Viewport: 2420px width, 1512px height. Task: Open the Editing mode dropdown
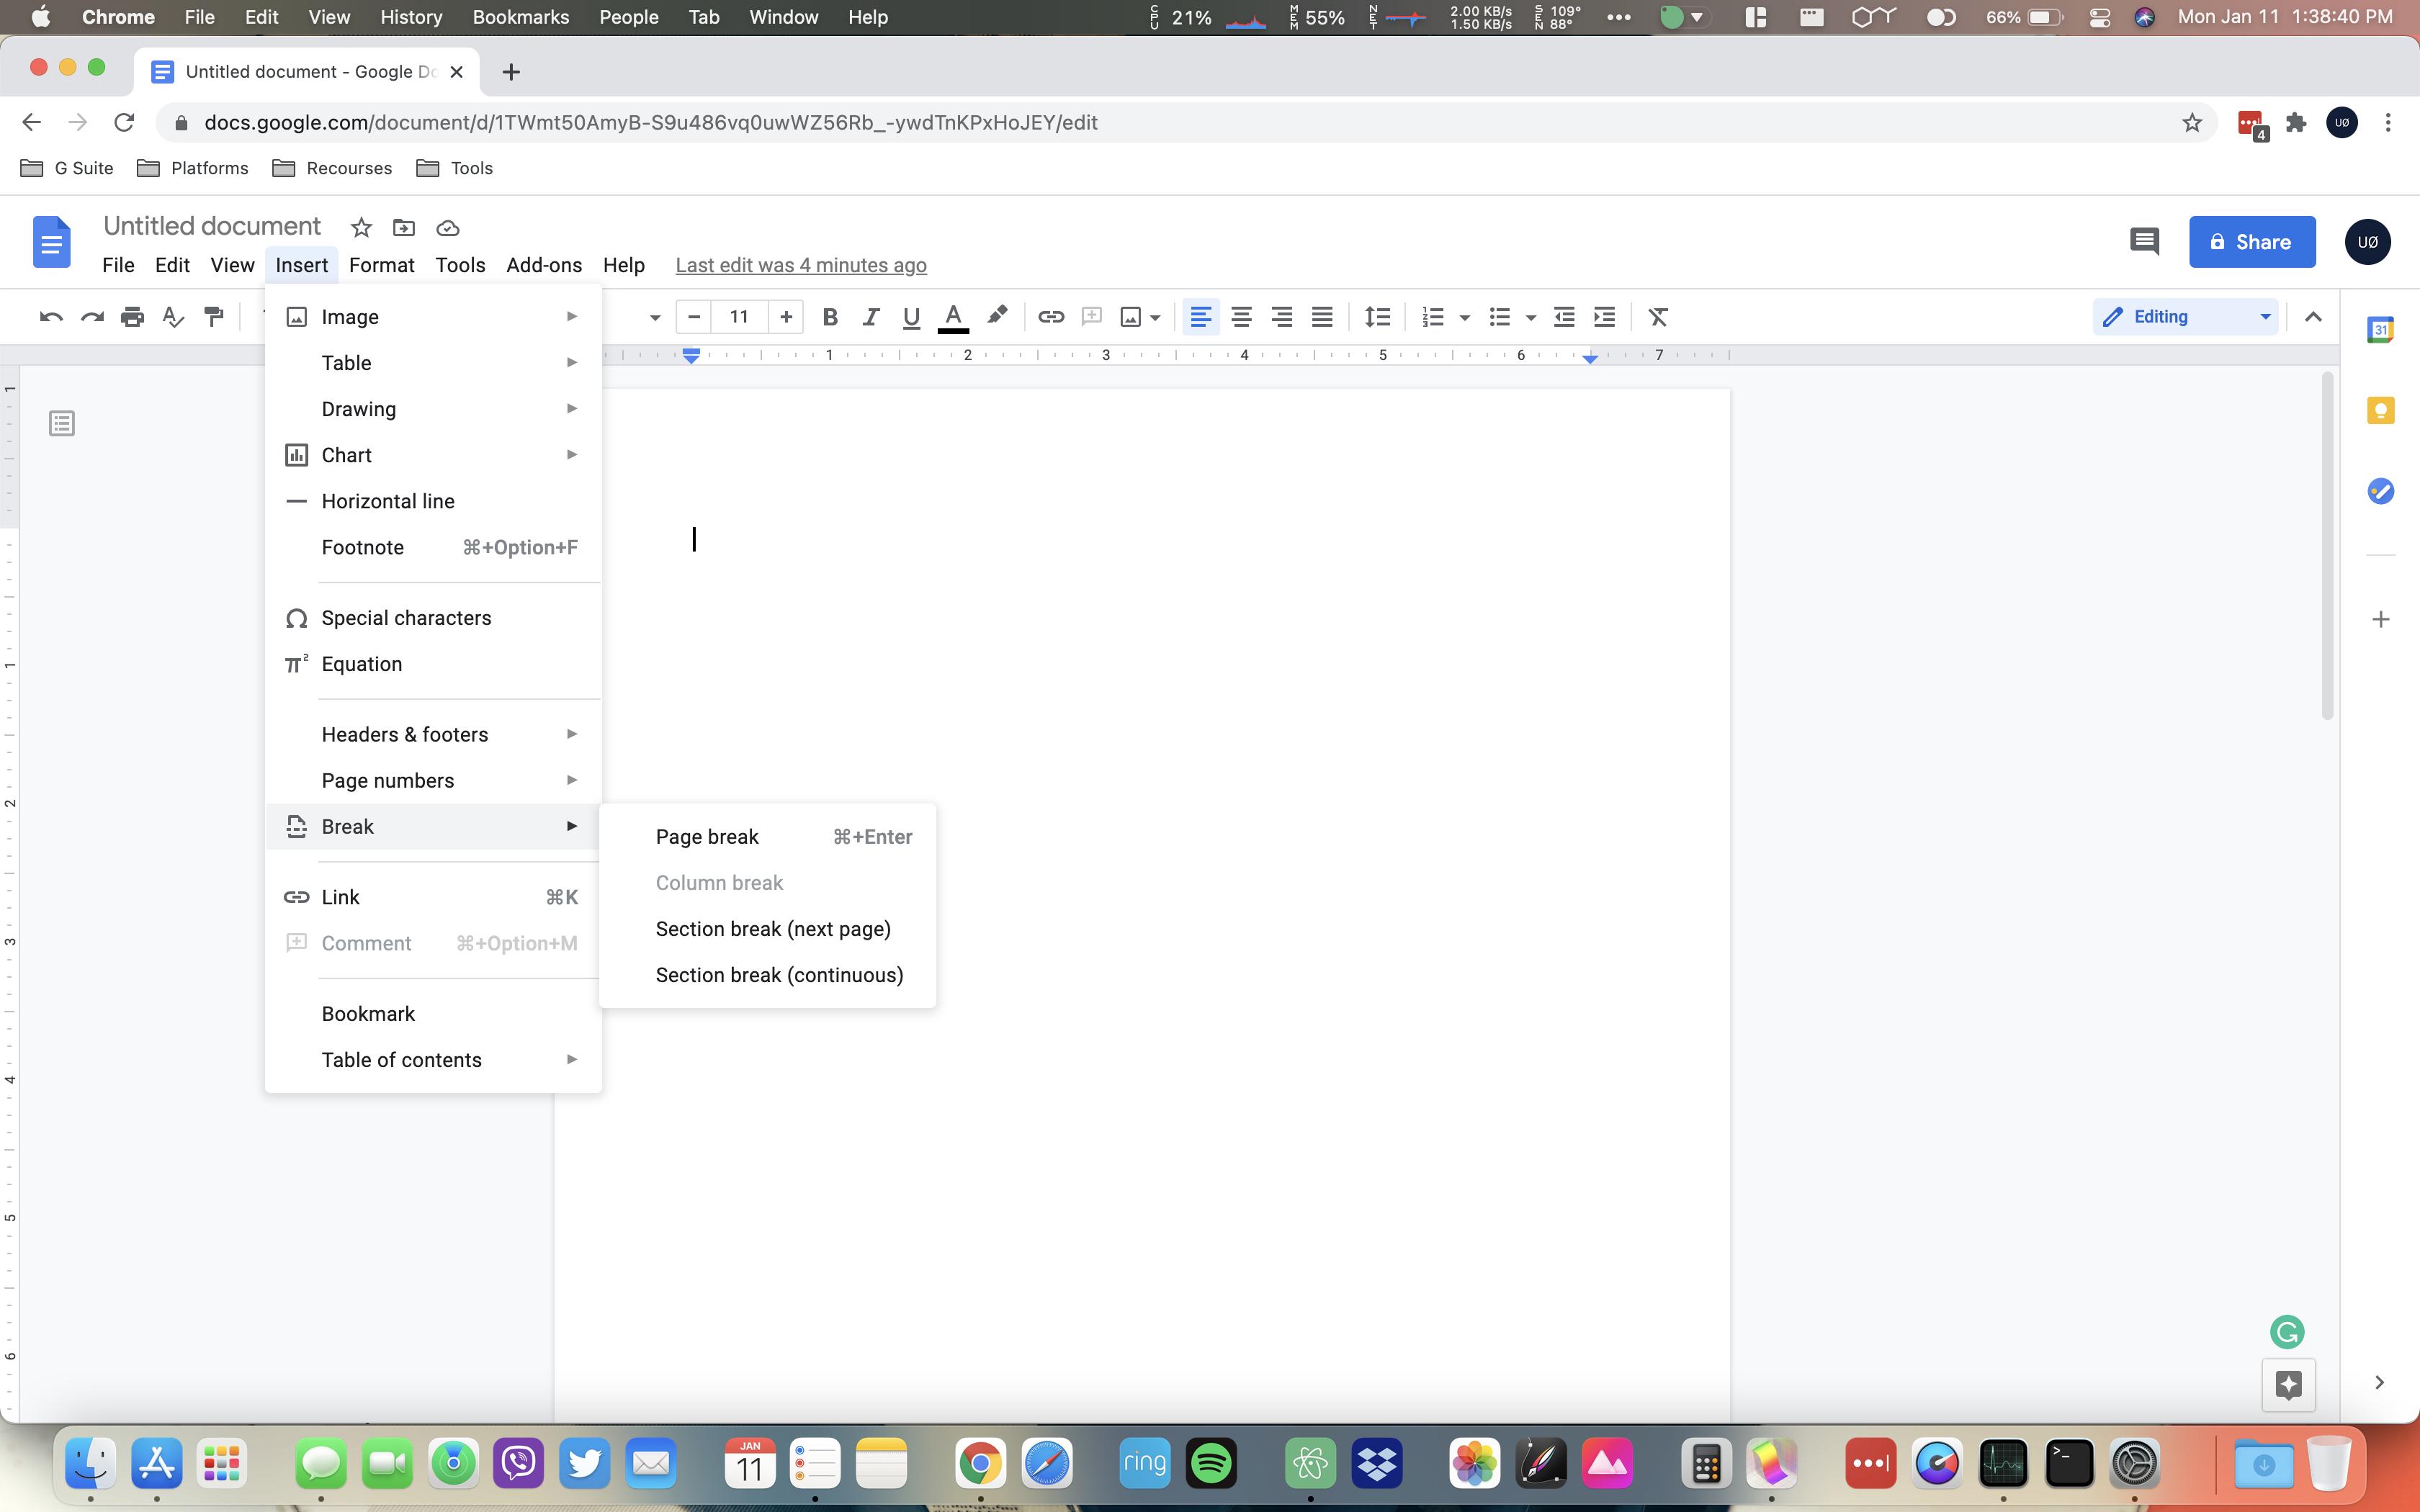pyautogui.click(x=2185, y=317)
